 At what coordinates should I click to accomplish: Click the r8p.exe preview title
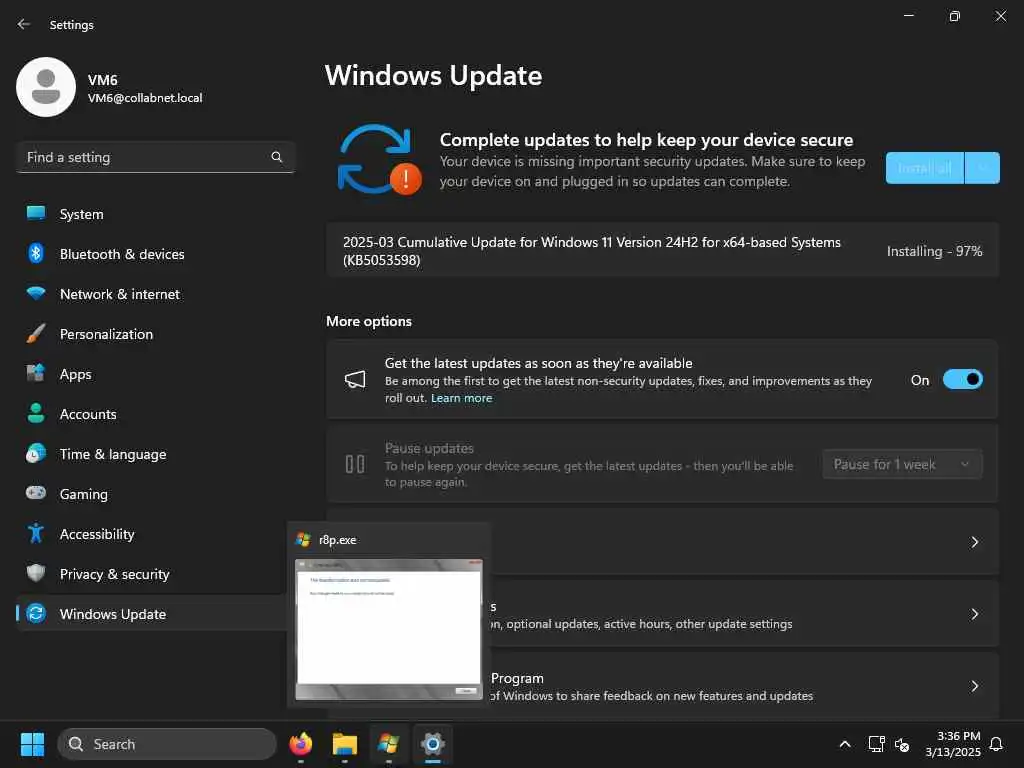[338, 540]
